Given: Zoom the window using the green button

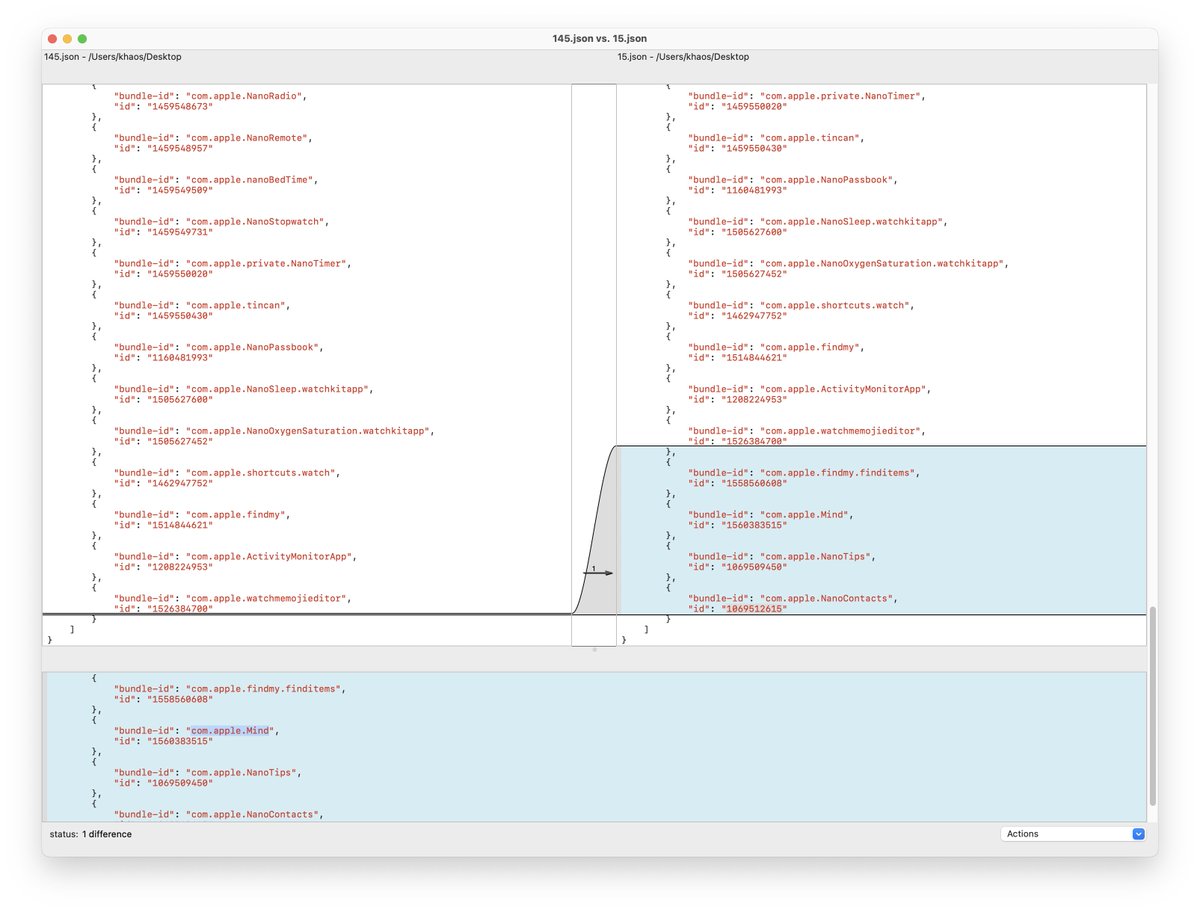Looking at the screenshot, I should coord(82,38).
